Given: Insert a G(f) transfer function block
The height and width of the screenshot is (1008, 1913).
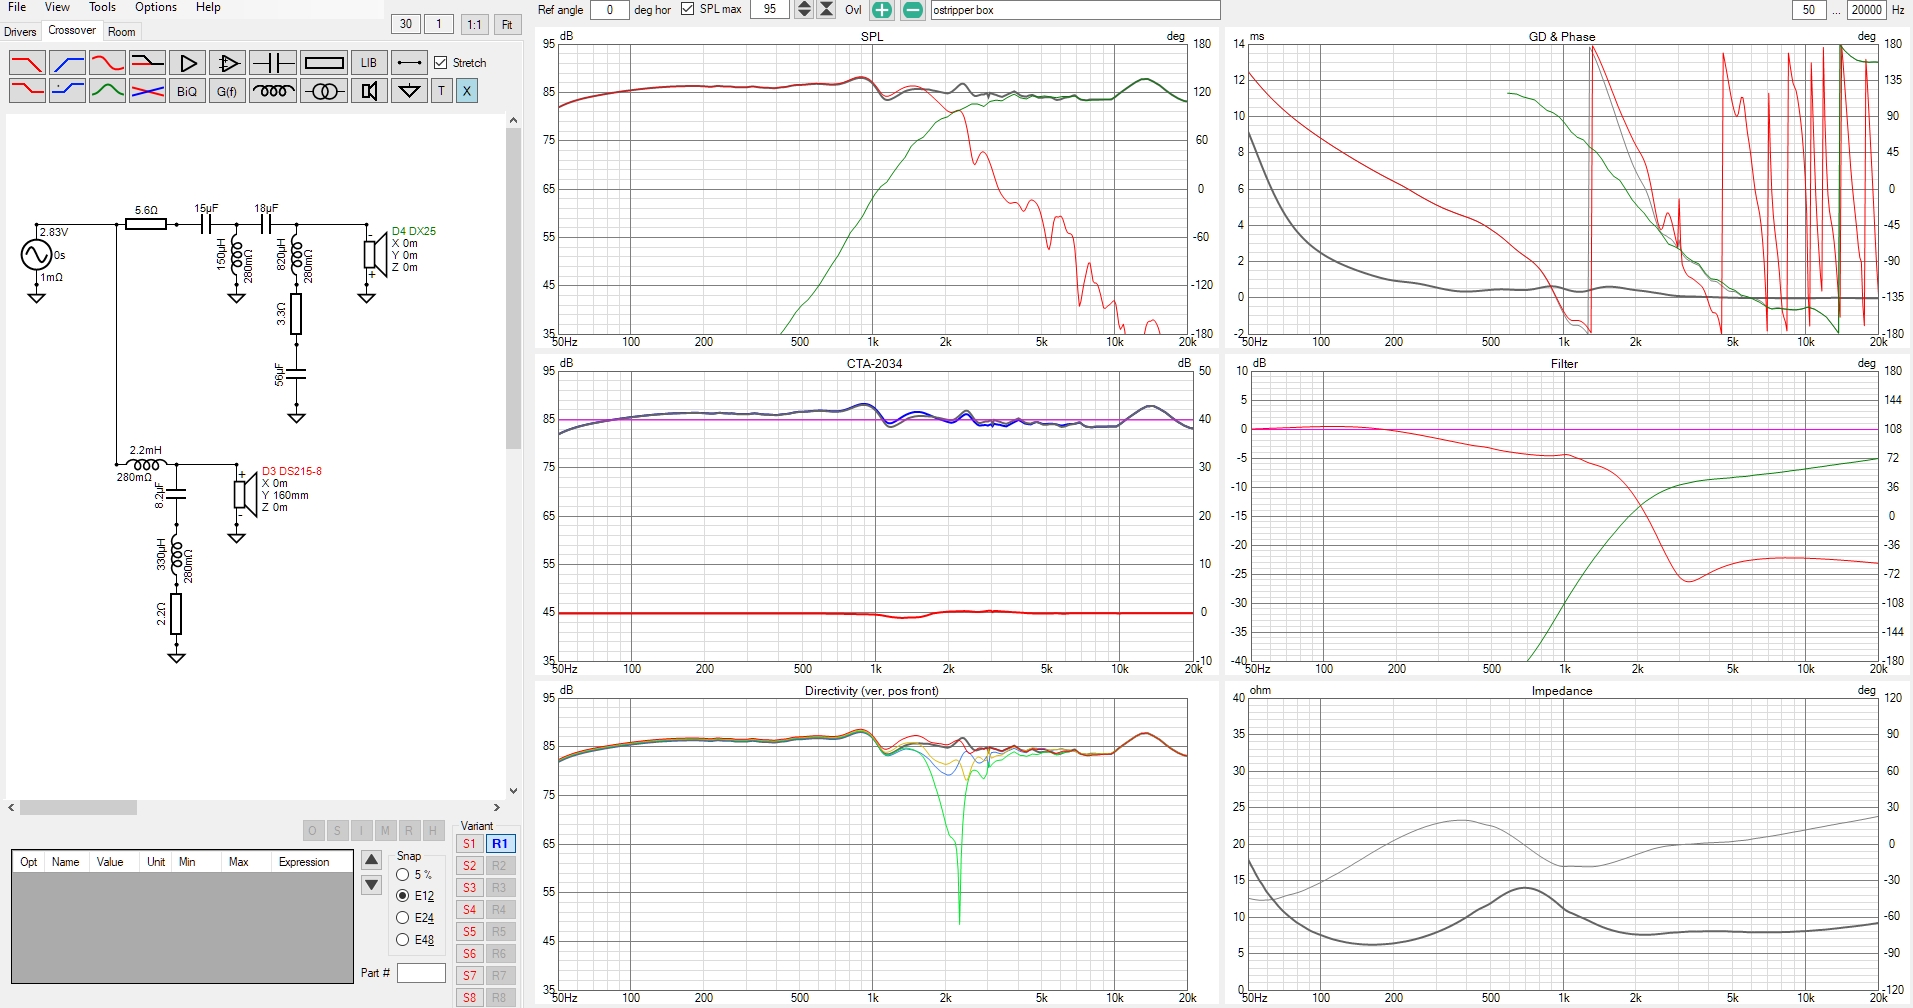Looking at the screenshot, I should tap(227, 91).
